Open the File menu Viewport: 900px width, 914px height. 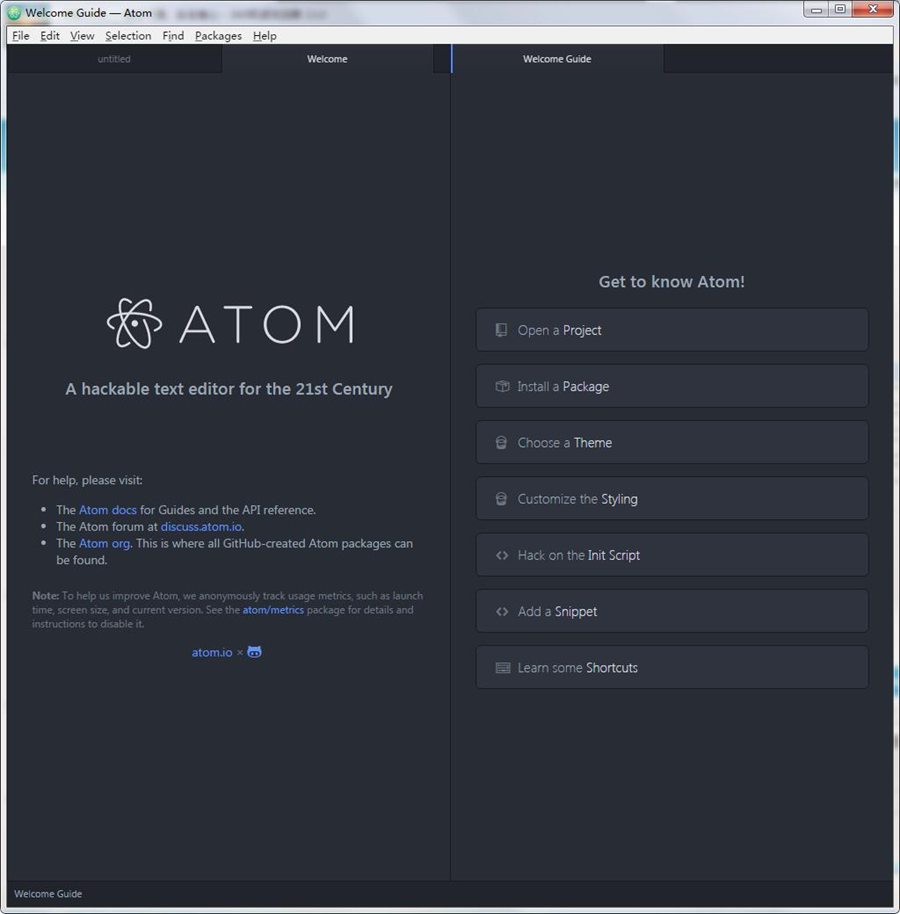click(x=20, y=36)
